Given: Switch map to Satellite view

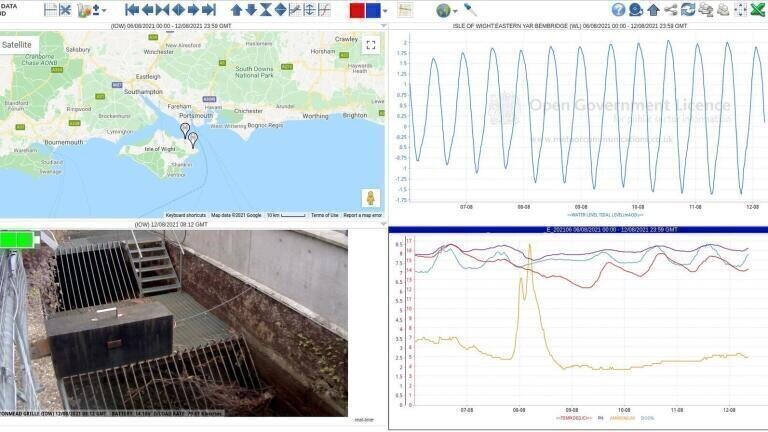Looking at the screenshot, I should click(x=17, y=45).
